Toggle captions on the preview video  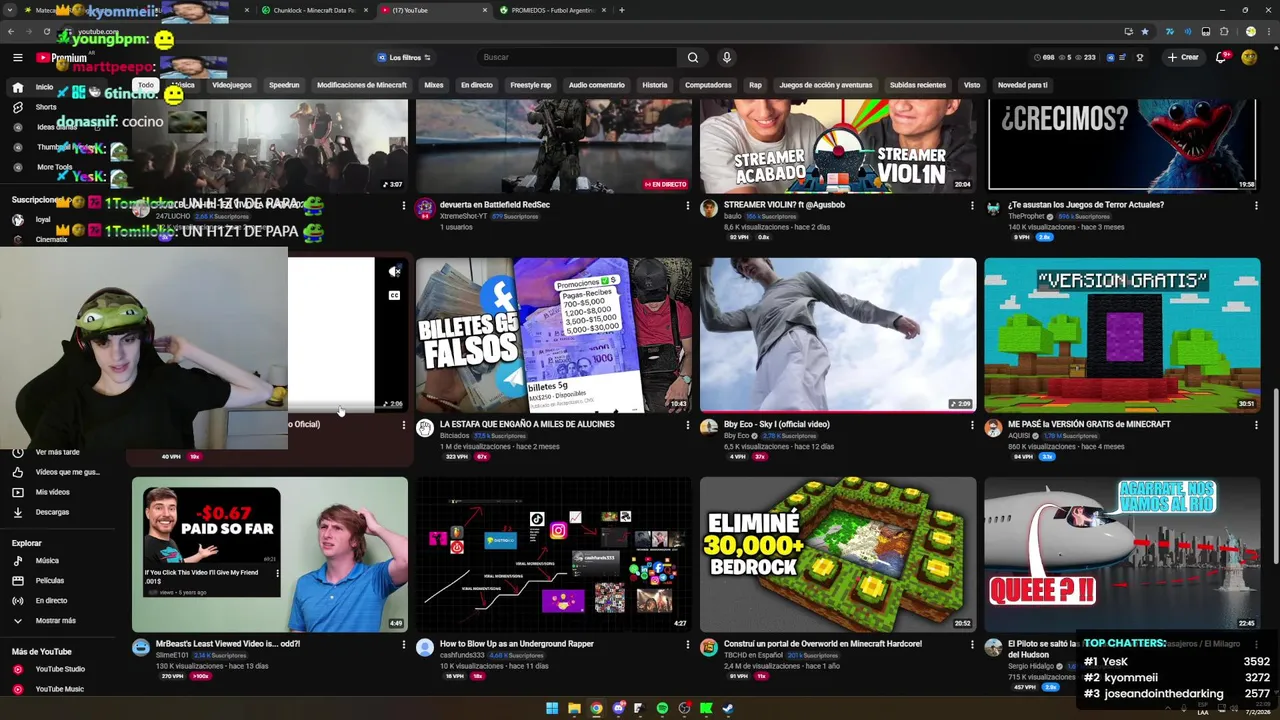pos(394,295)
